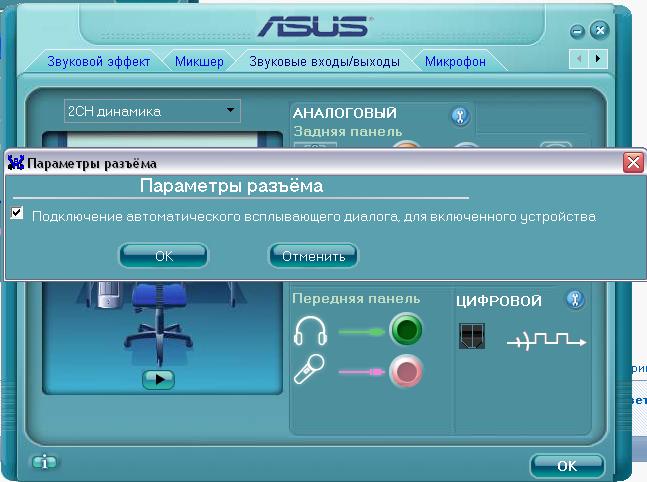Click the Отменить button
Viewport: 647px width, 482px height.
(x=314, y=256)
